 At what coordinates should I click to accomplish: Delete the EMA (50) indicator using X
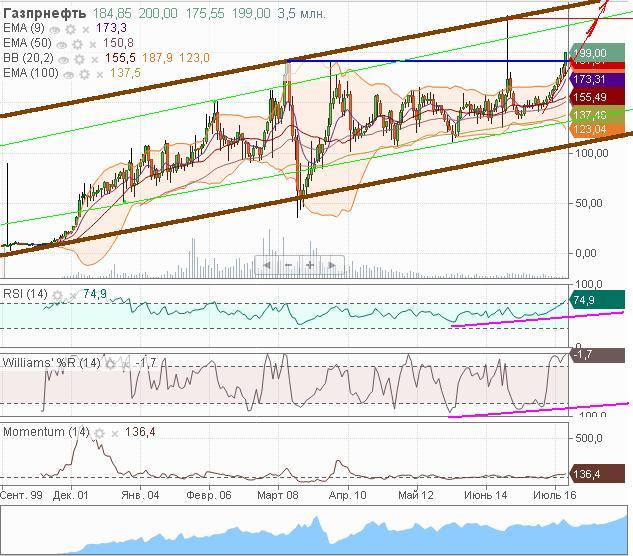93,45
